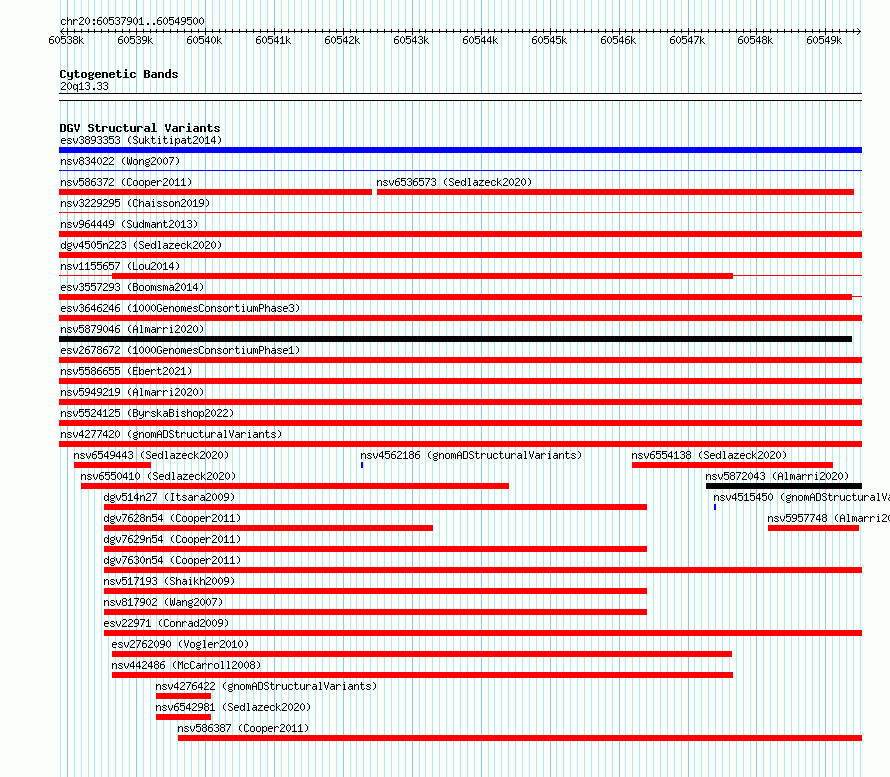Open dgv514n27 (Itsara2009) variant
This screenshot has height=777, width=890.
(169, 497)
